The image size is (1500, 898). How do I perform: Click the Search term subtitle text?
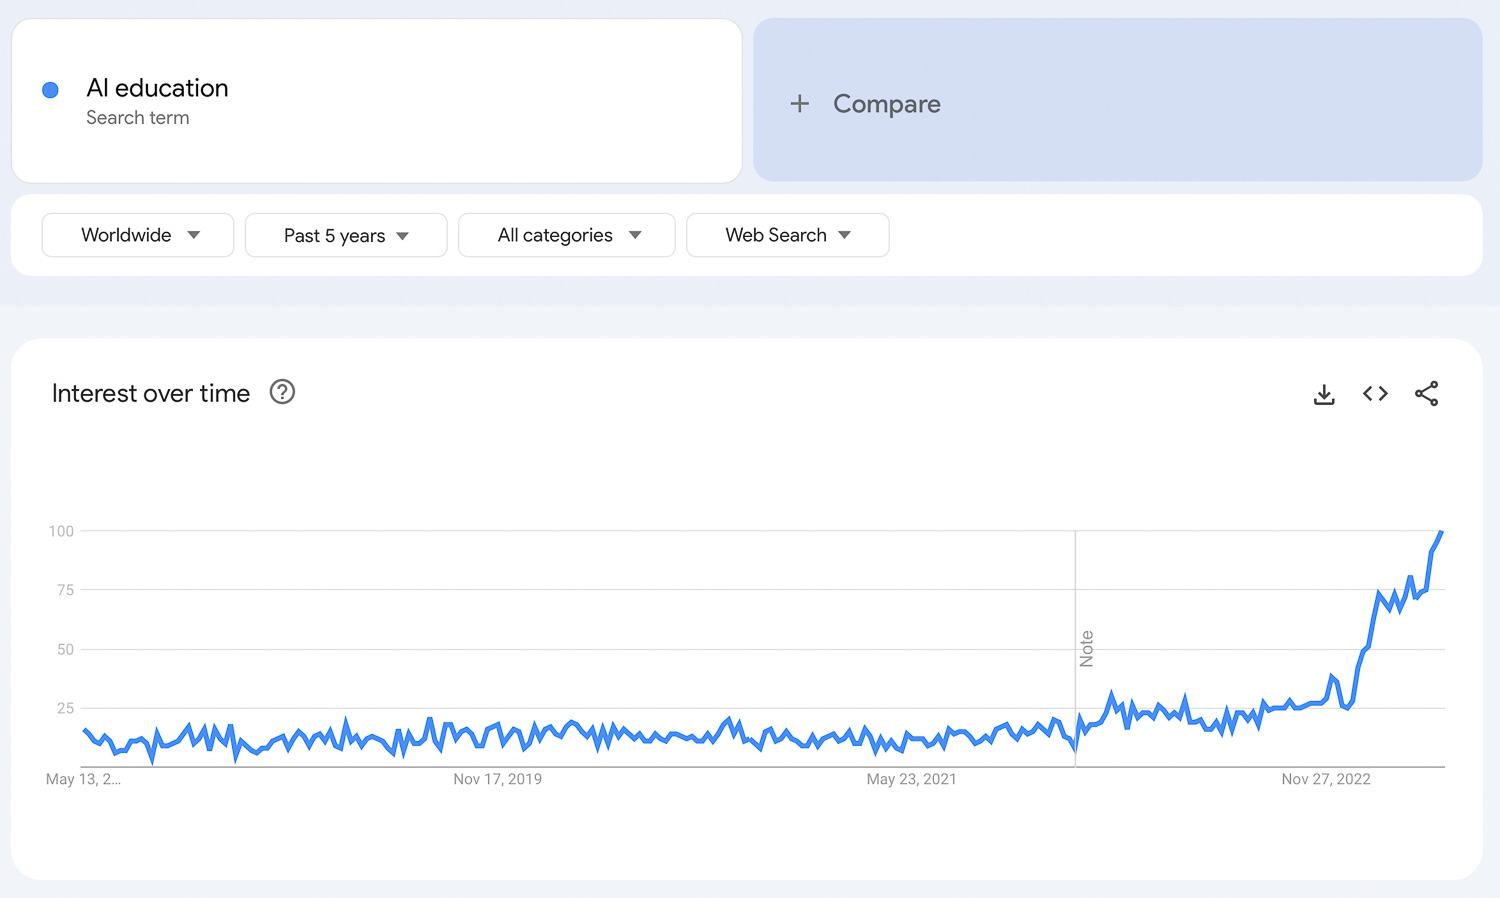click(x=138, y=118)
